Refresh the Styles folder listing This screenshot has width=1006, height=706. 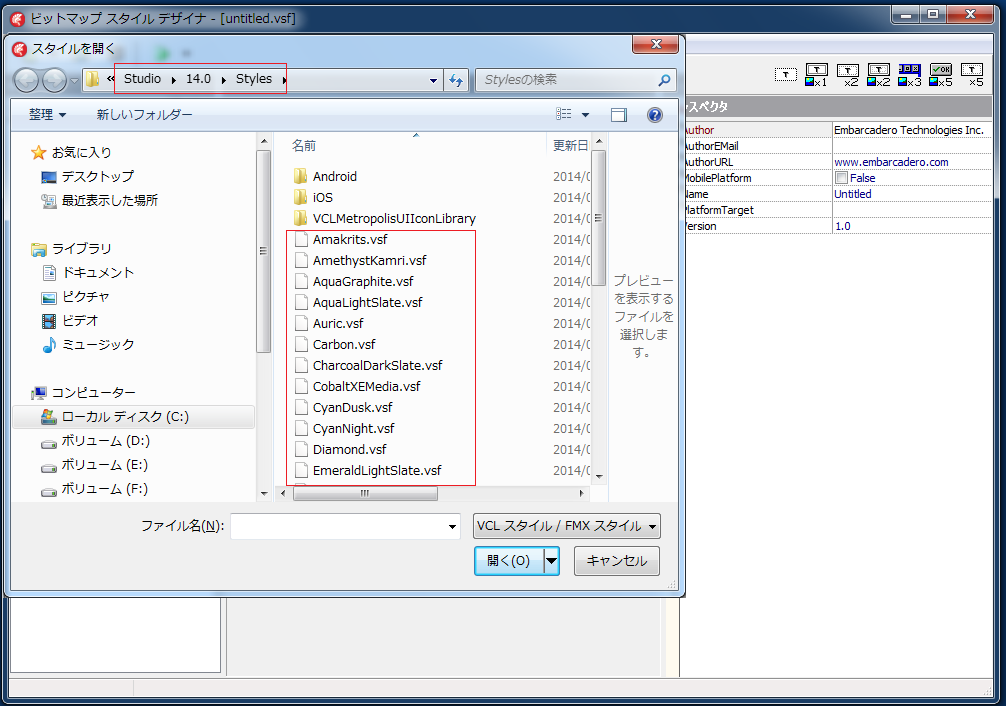click(x=456, y=80)
